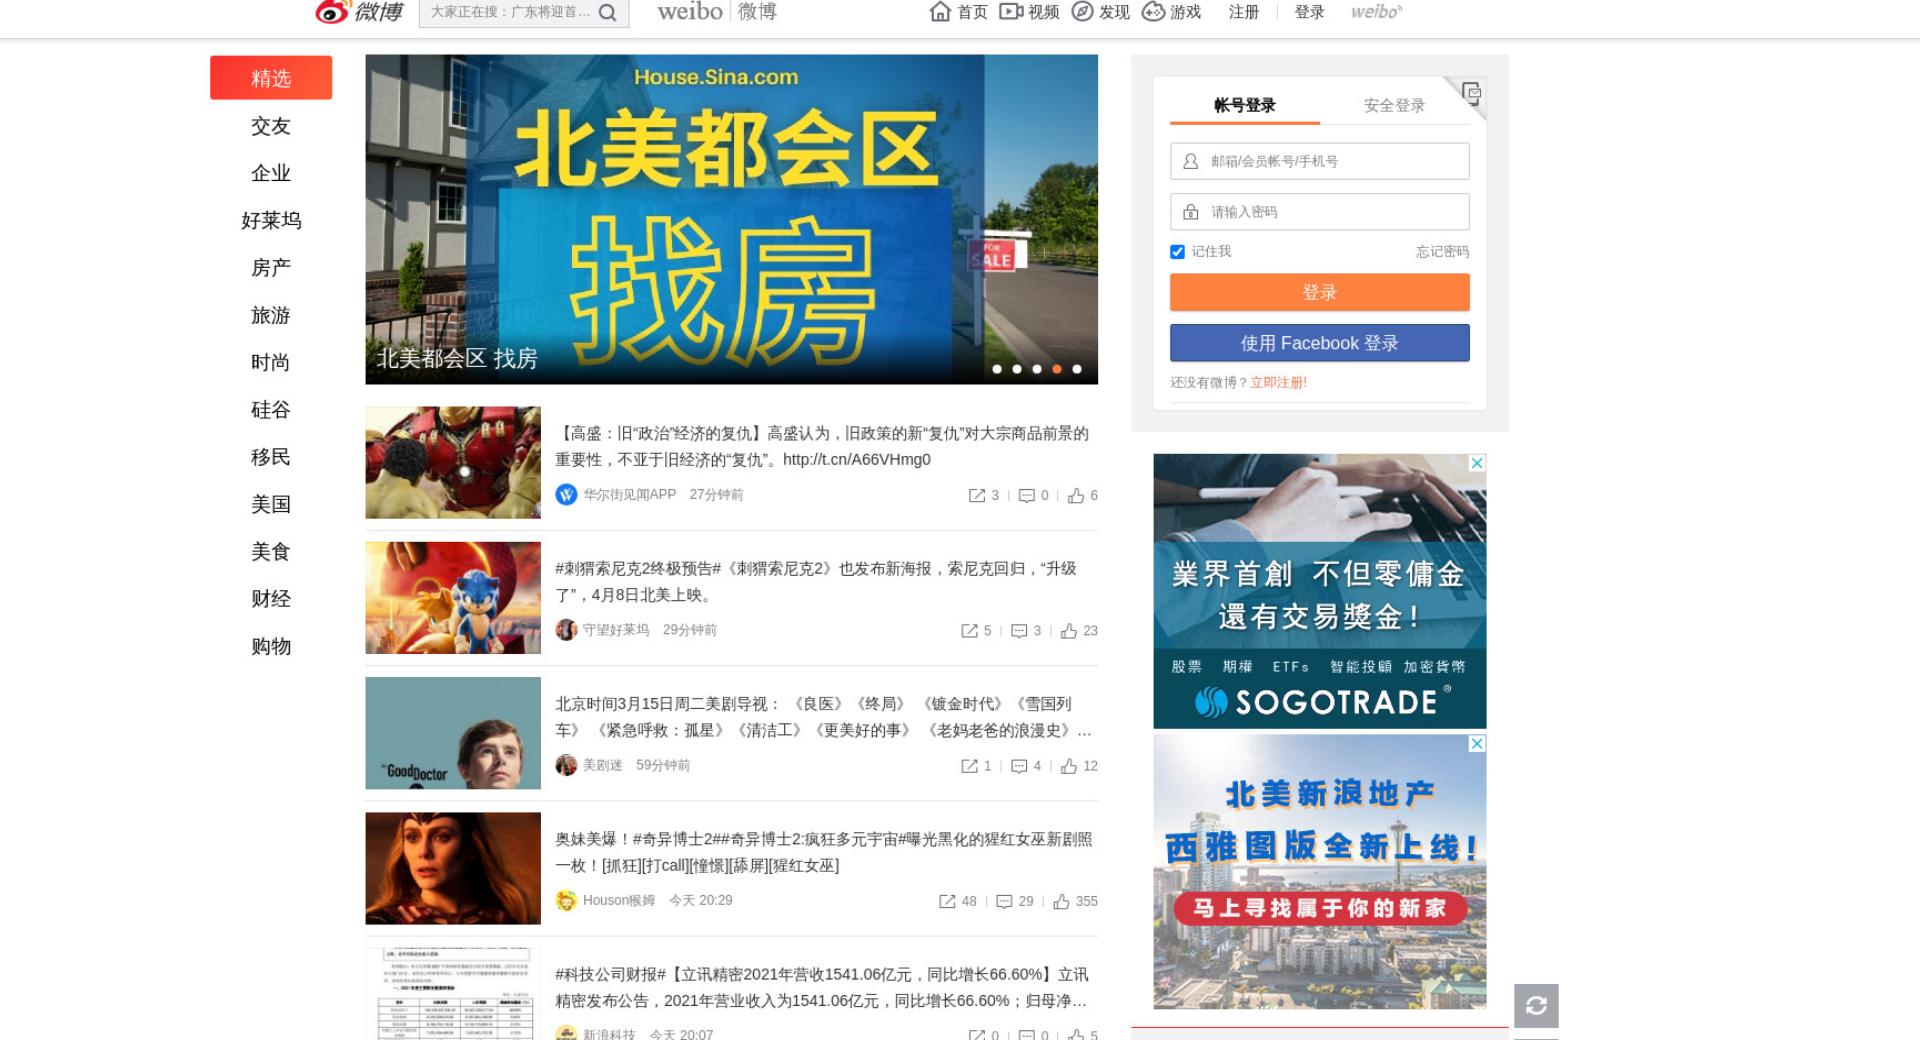Repost the 奇异博士2 post

947,901
